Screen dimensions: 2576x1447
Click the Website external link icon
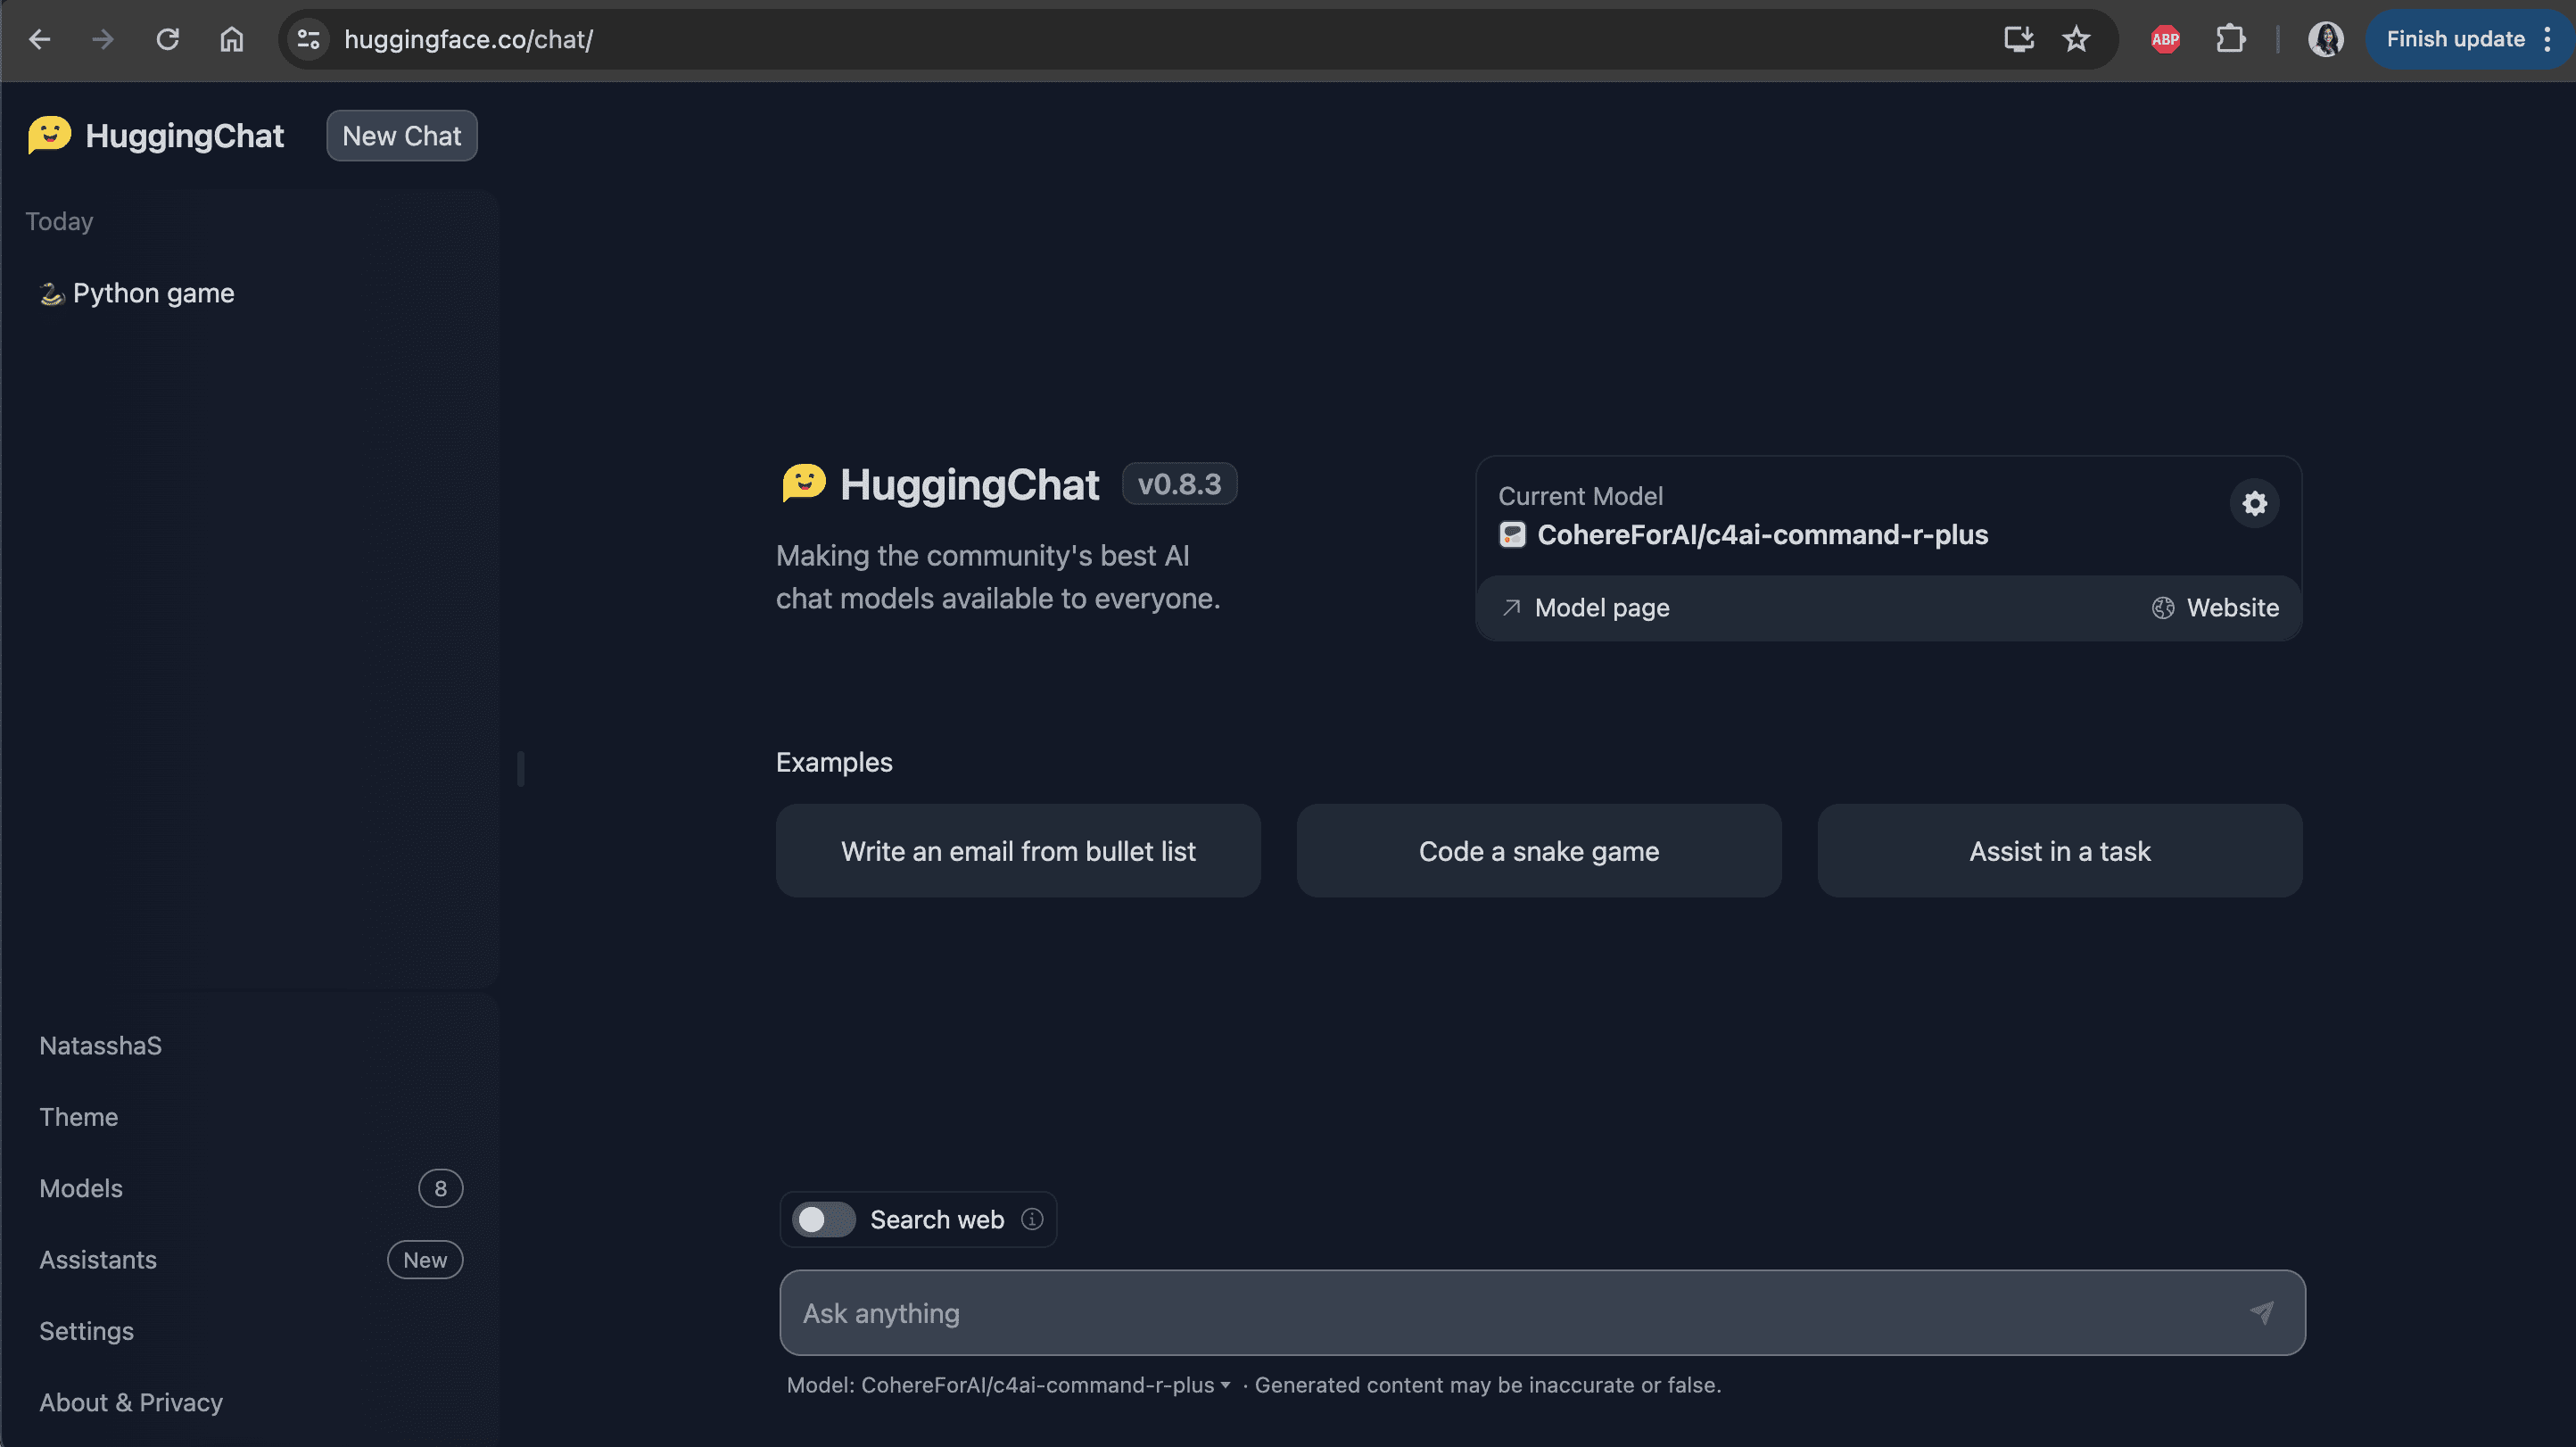click(2162, 607)
